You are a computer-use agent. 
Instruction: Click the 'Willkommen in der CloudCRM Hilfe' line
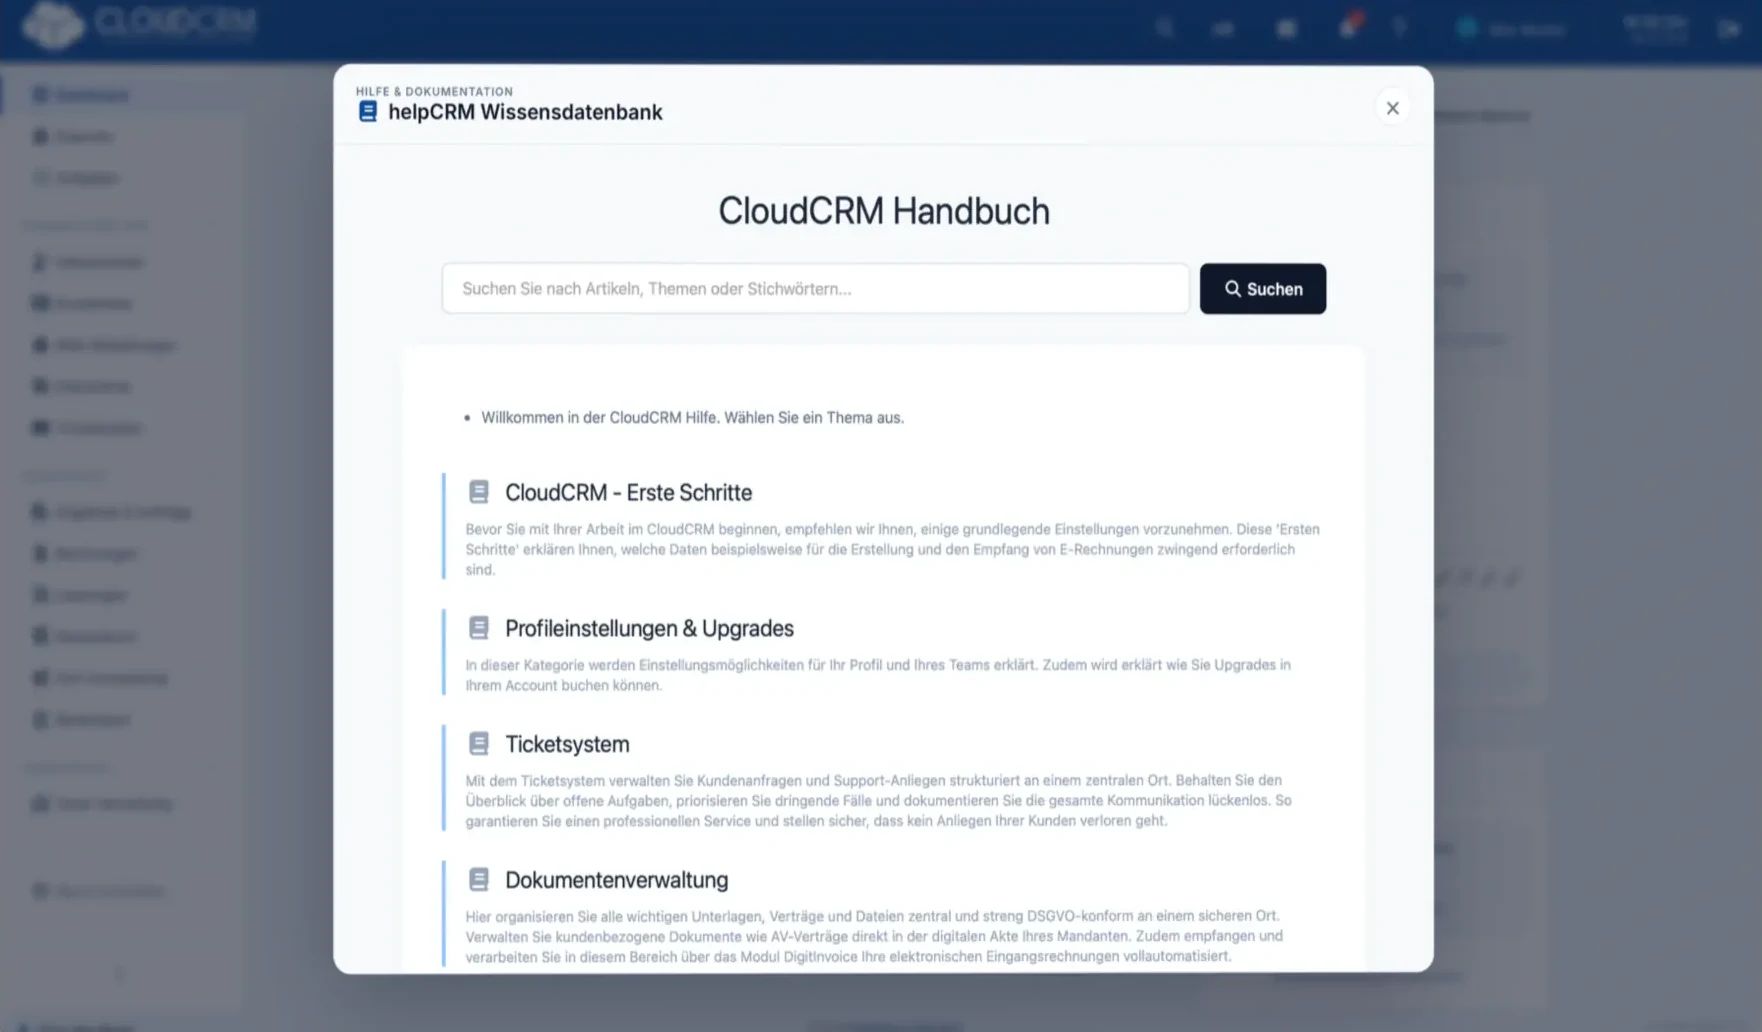692,417
